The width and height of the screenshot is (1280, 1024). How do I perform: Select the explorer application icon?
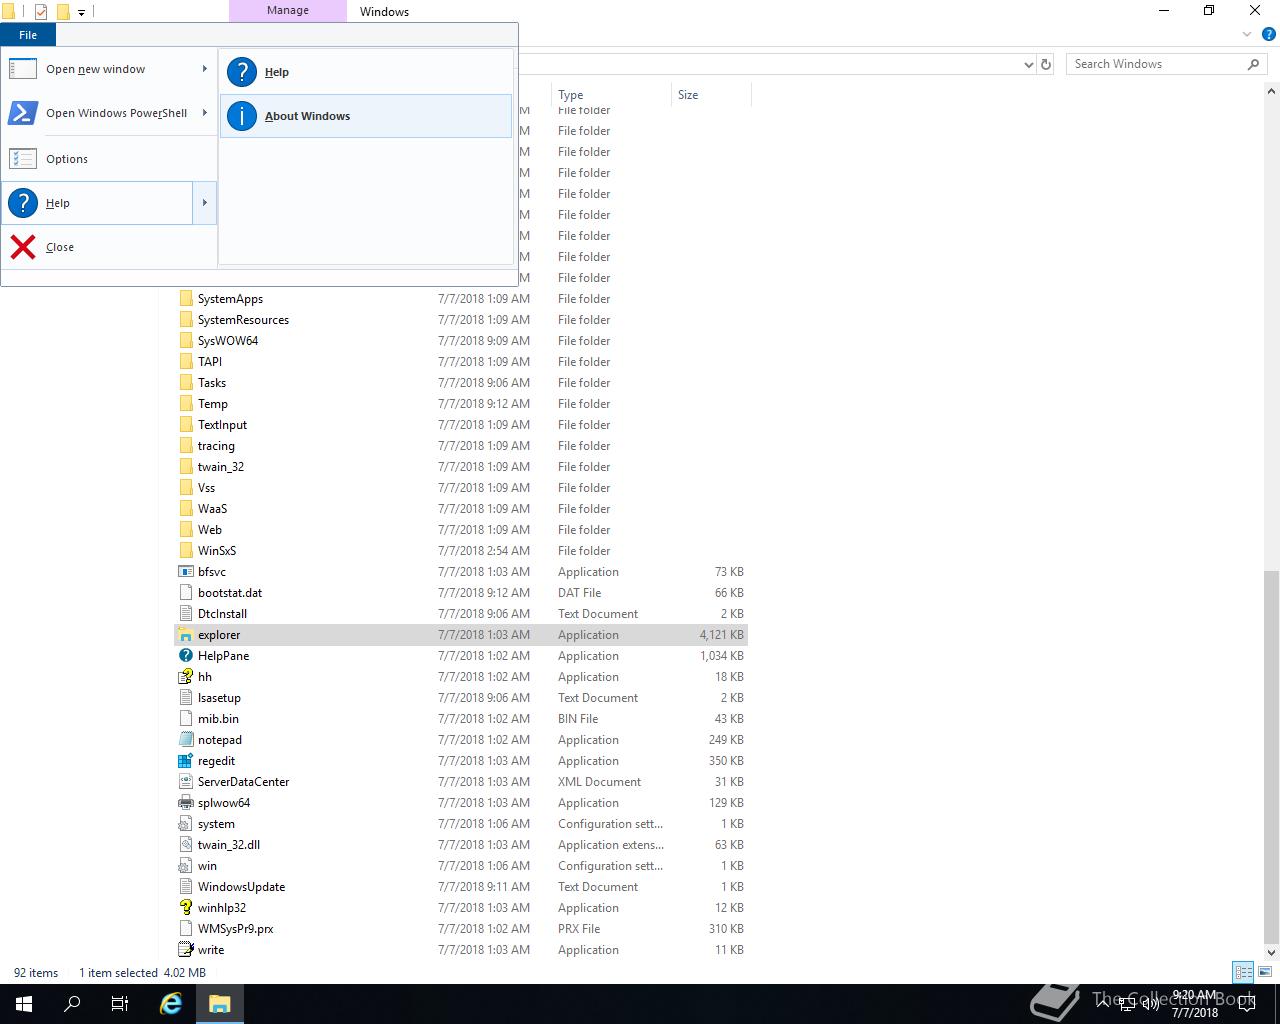[x=185, y=635]
